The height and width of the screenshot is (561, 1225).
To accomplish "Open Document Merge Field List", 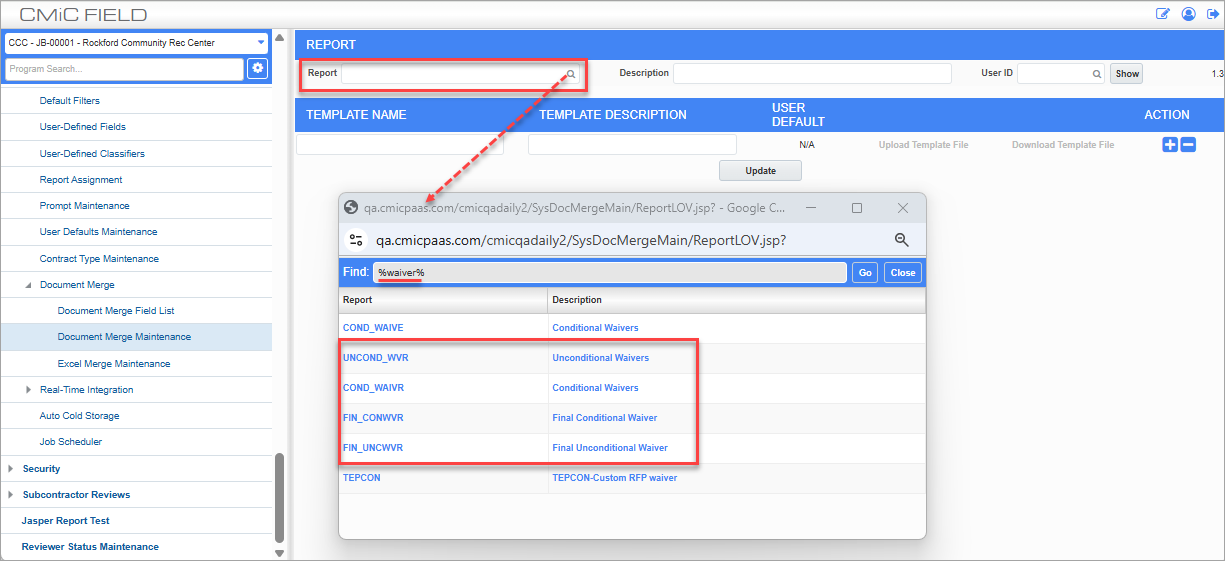I will [116, 311].
